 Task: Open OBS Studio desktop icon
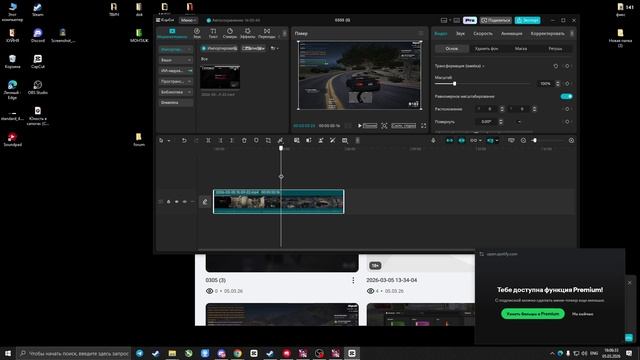[38, 87]
